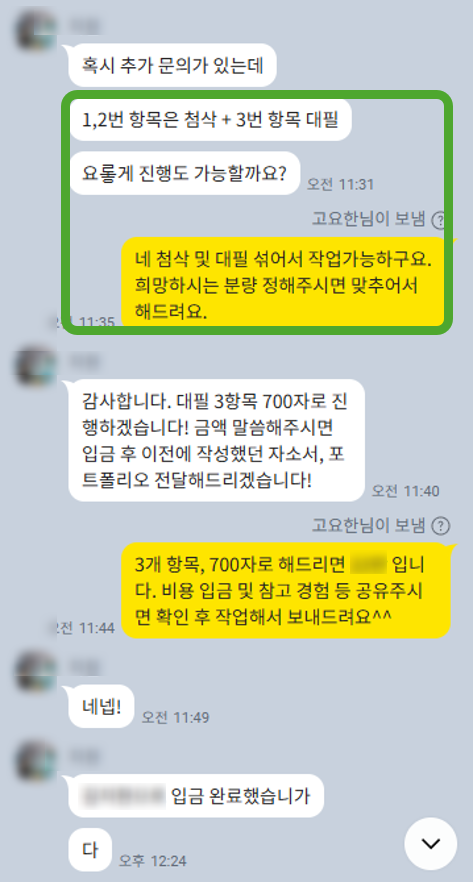Select the bubble '1,2번 항목은 첨삭 + 3번 항목 대필'
This screenshot has width=473, height=882.
[210, 119]
